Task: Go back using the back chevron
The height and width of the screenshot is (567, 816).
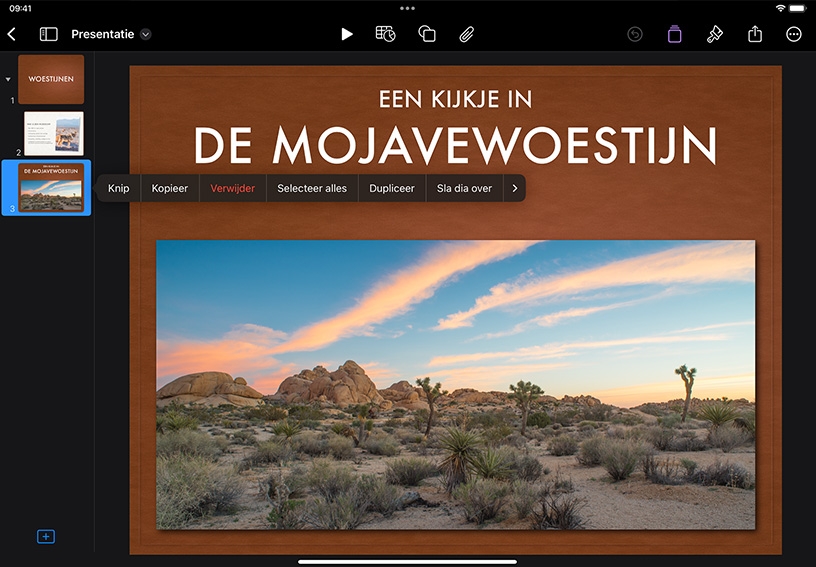Action: (x=11, y=34)
